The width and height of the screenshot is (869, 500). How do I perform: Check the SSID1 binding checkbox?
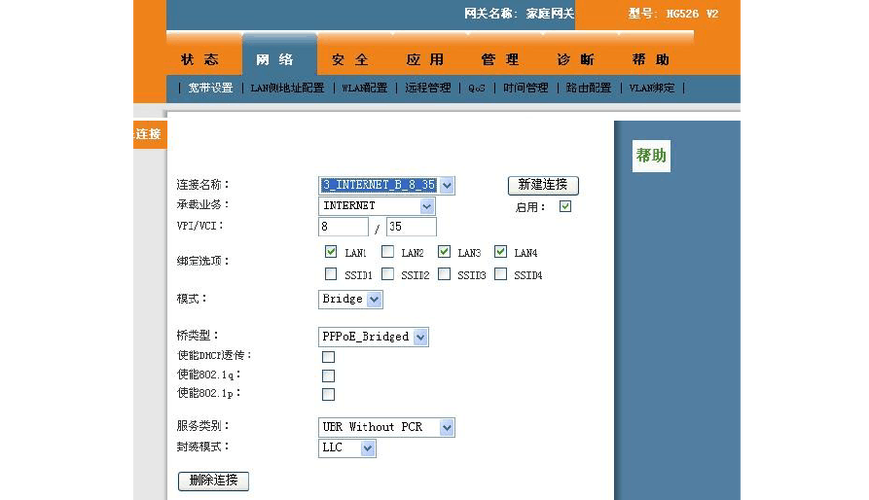pyautogui.click(x=331, y=274)
